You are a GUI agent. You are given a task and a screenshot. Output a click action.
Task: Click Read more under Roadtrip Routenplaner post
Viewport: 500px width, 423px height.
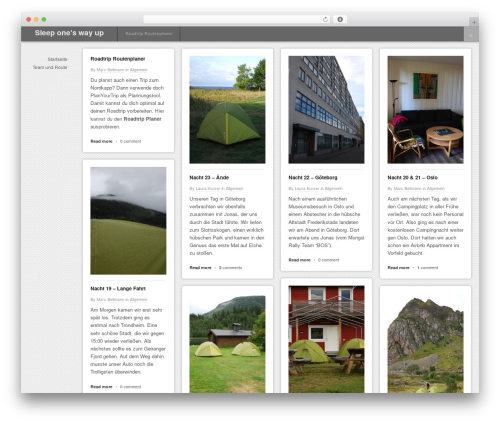coord(101,141)
